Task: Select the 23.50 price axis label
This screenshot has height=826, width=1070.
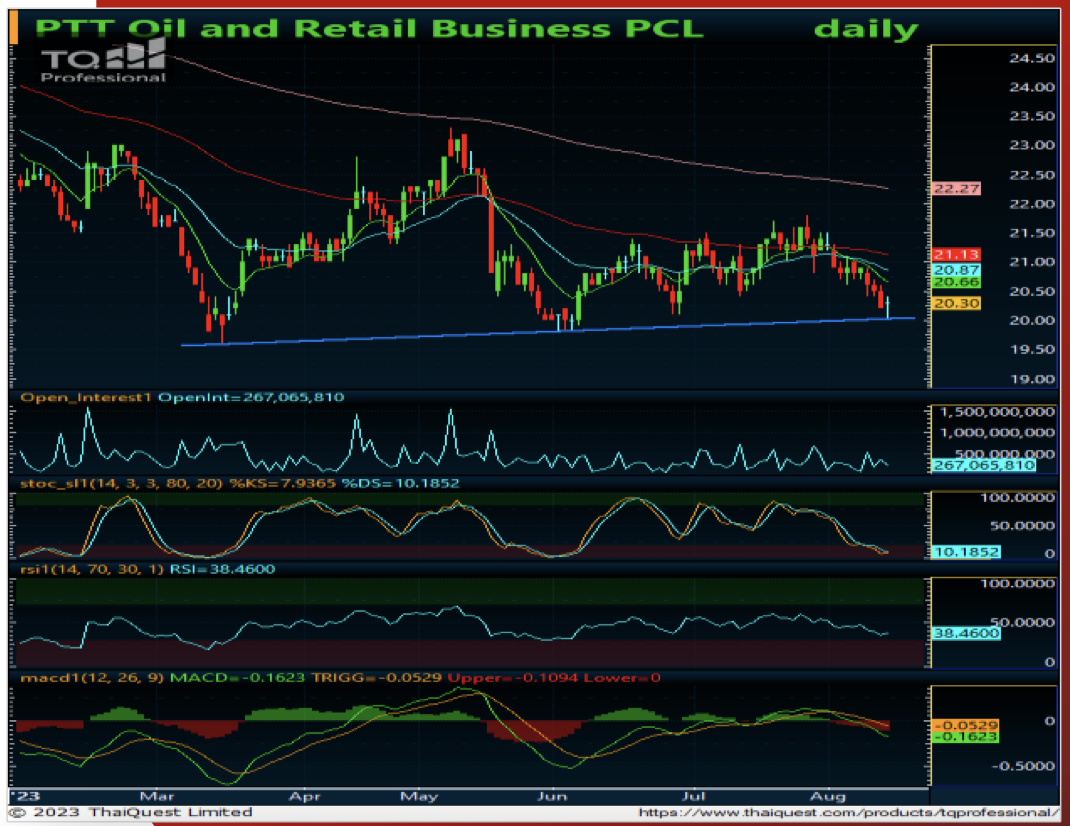Action: coord(1032,116)
